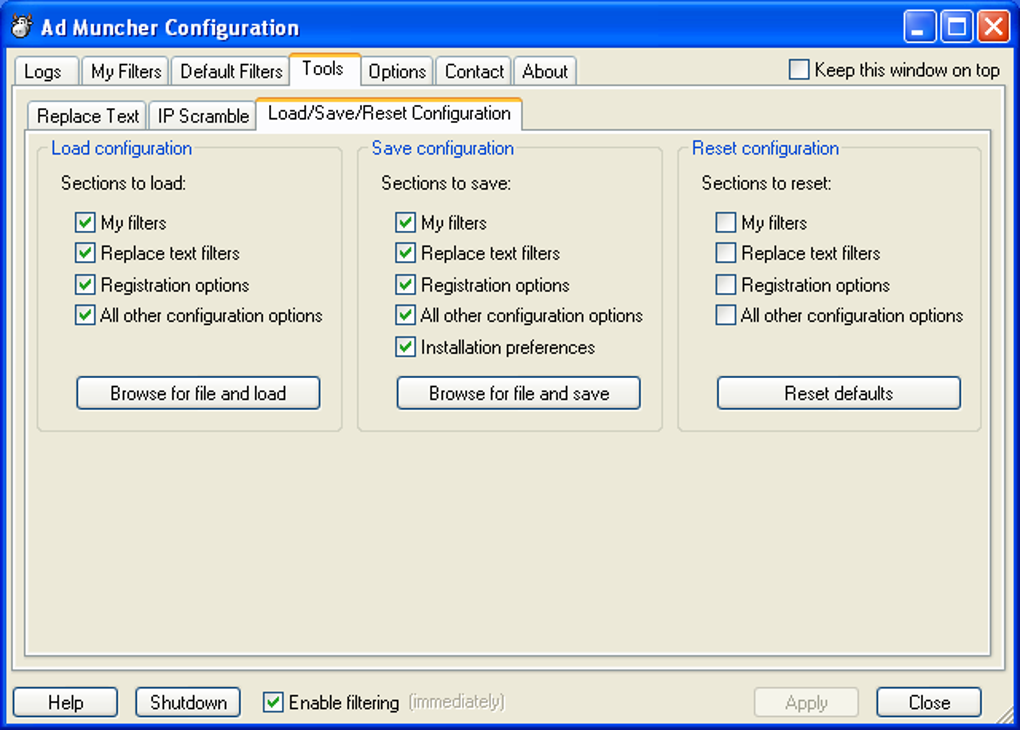
Task: Click the Reset defaults button
Action: (838, 393)
